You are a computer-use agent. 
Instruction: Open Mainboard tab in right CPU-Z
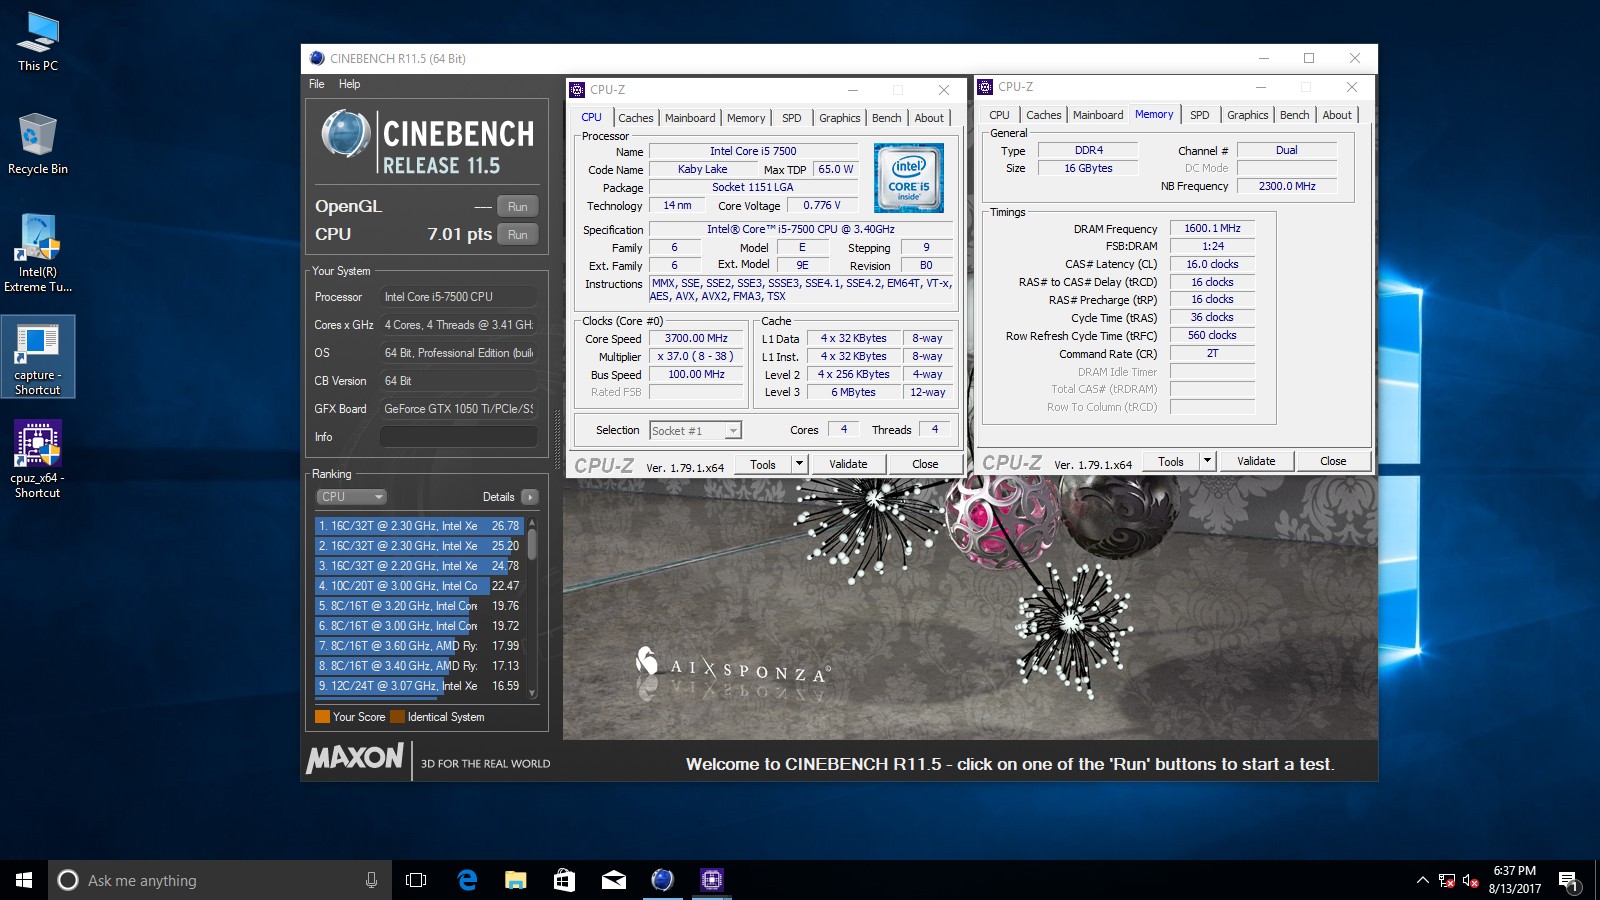[1098, 115]
